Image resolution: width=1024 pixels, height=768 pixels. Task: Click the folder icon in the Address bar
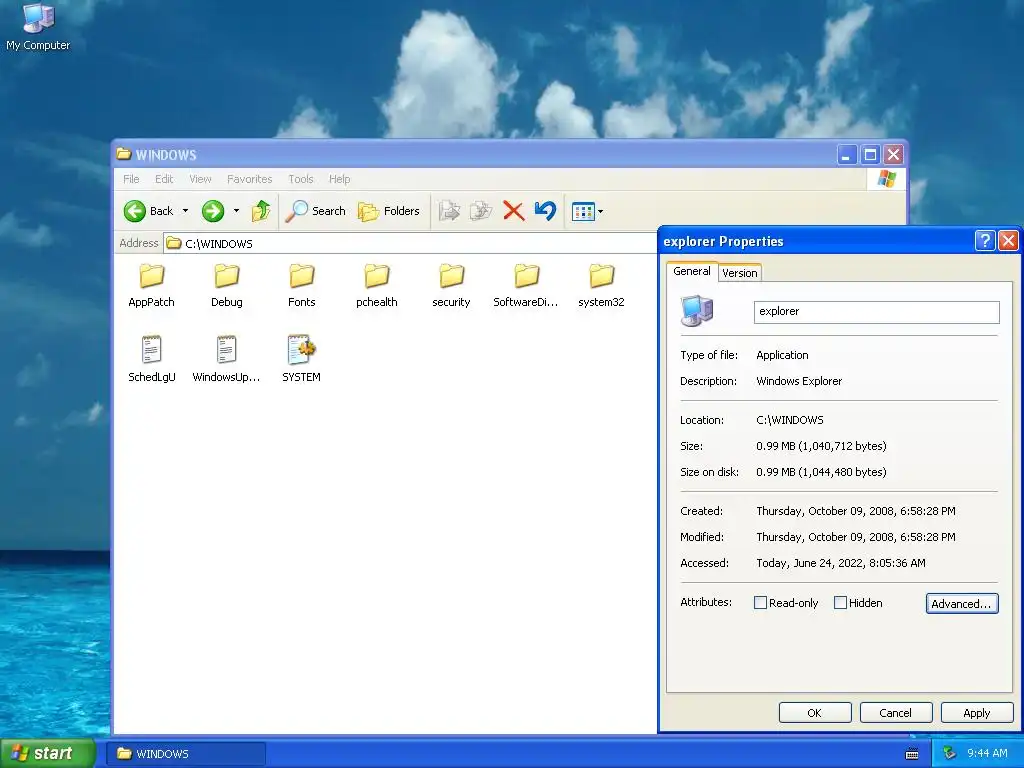(173, 243)
